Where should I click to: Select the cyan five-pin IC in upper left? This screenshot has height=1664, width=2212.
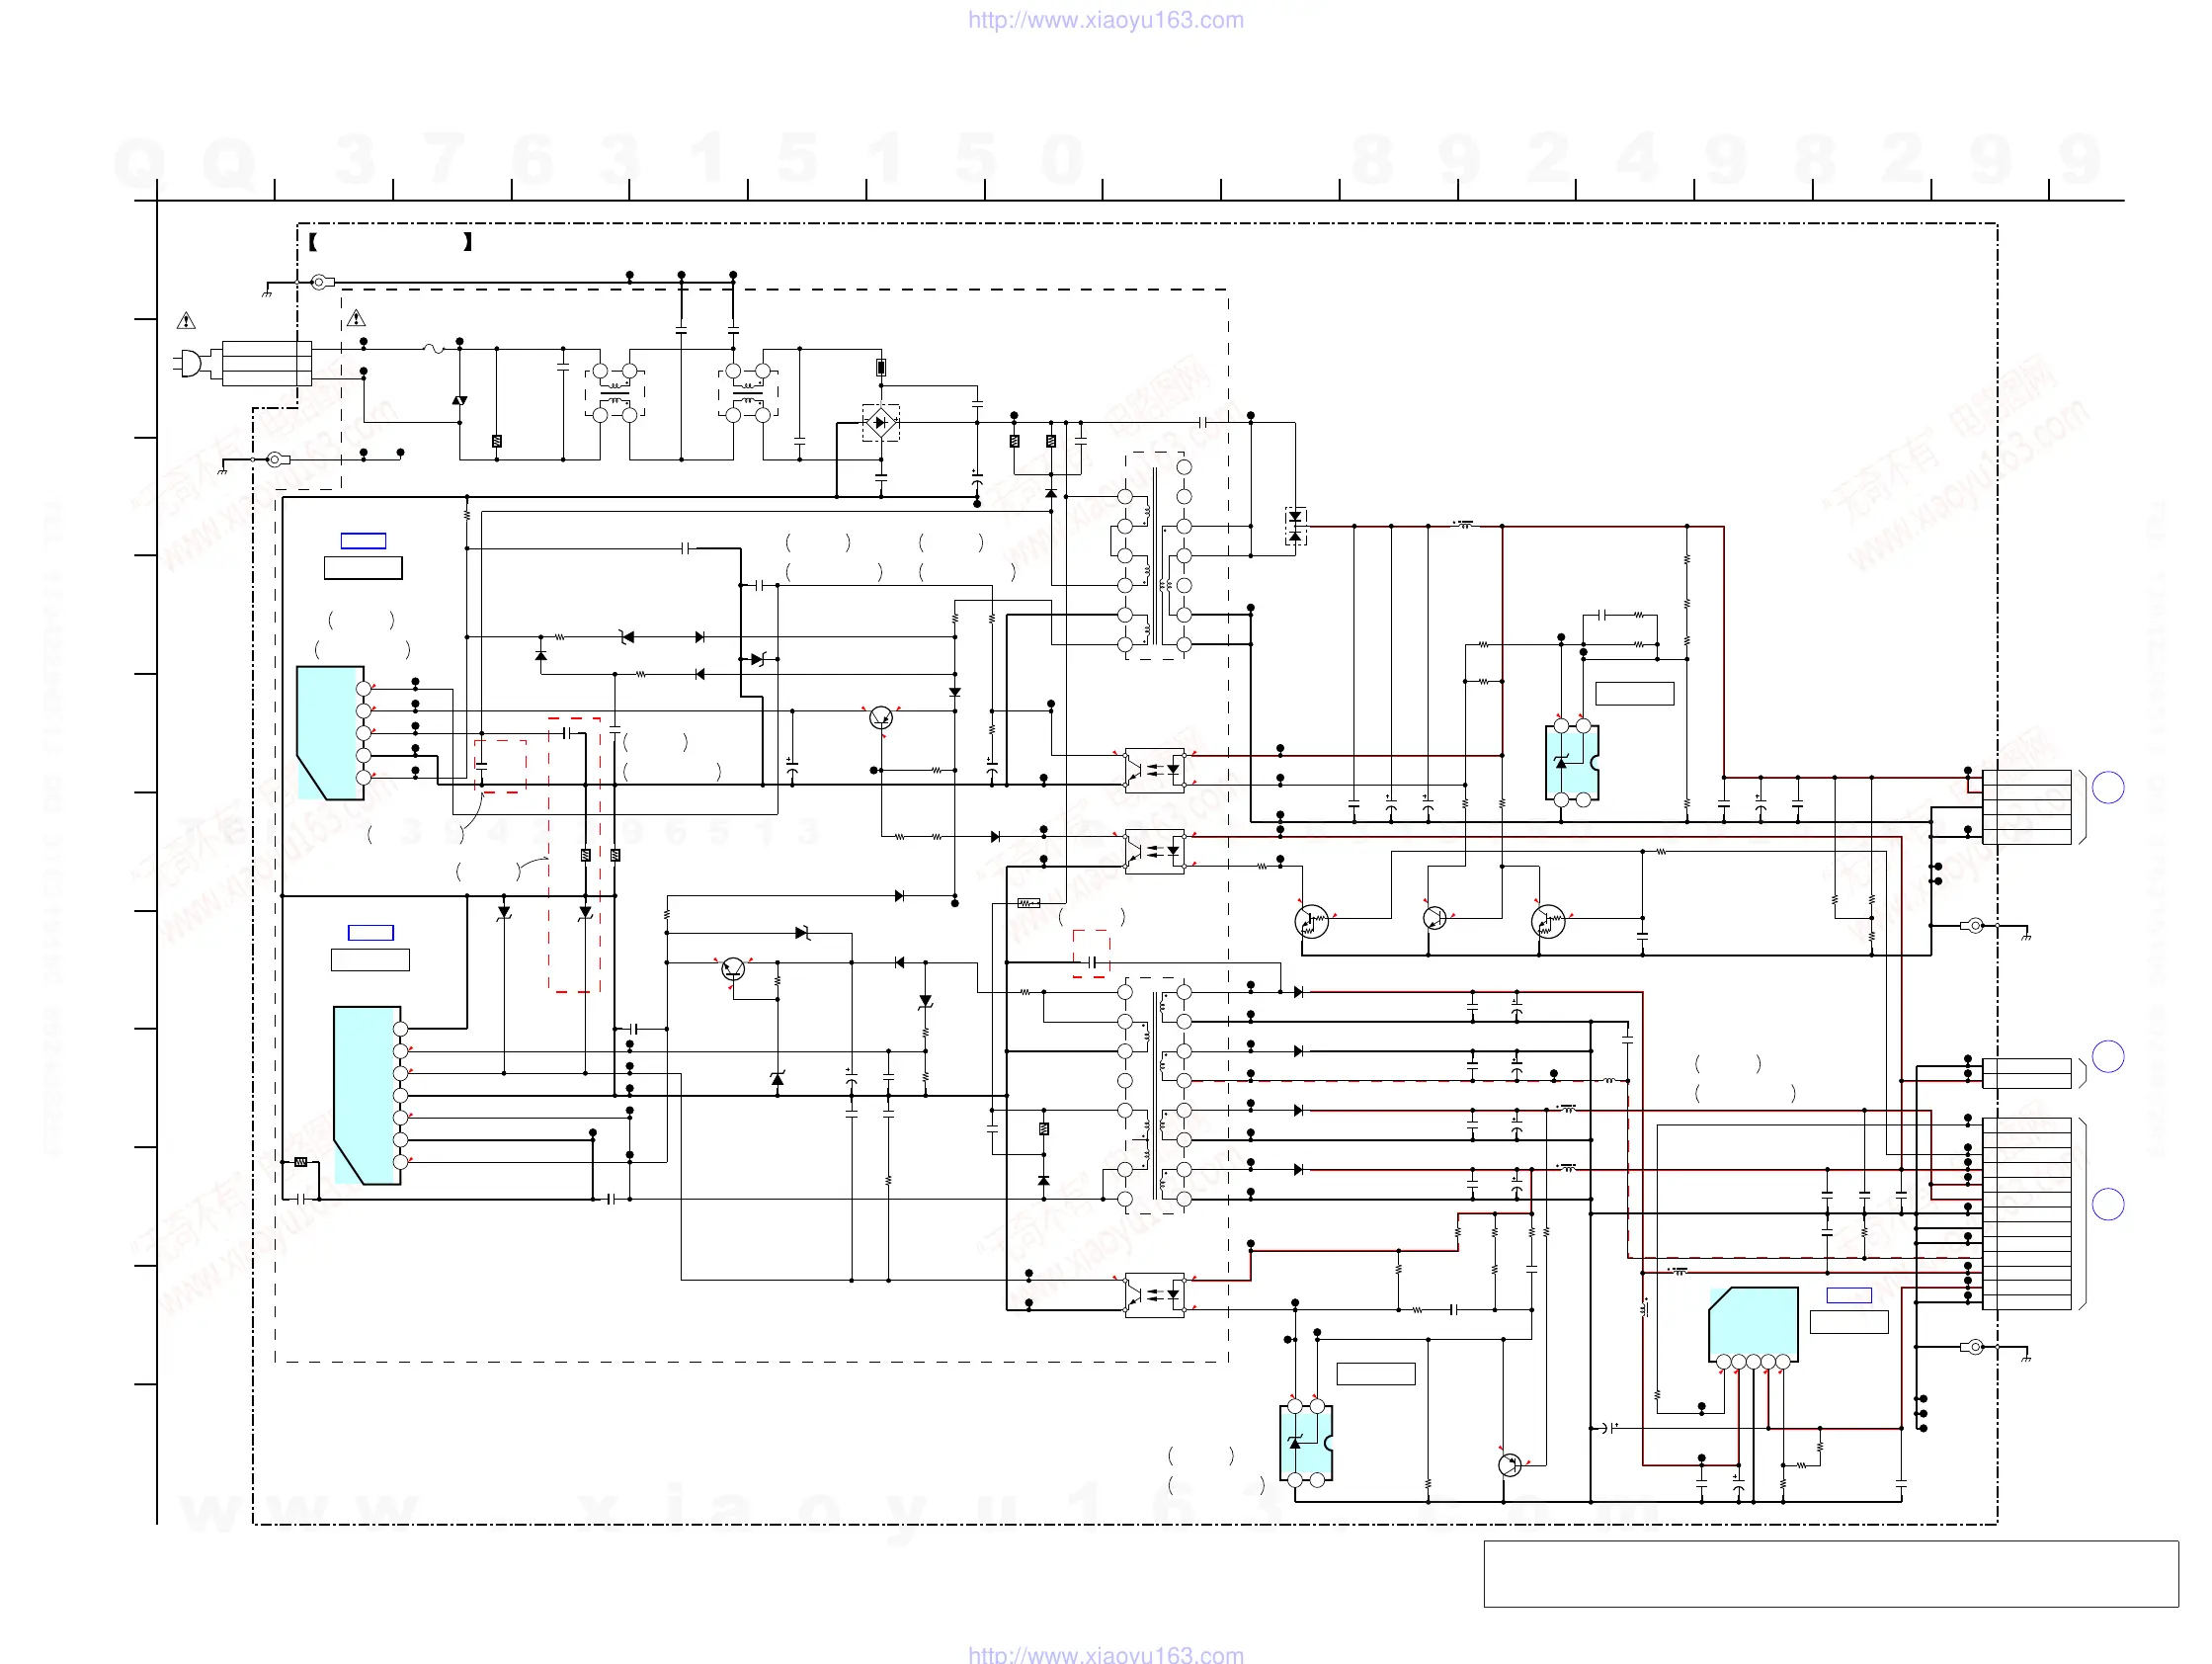point(330,732)
